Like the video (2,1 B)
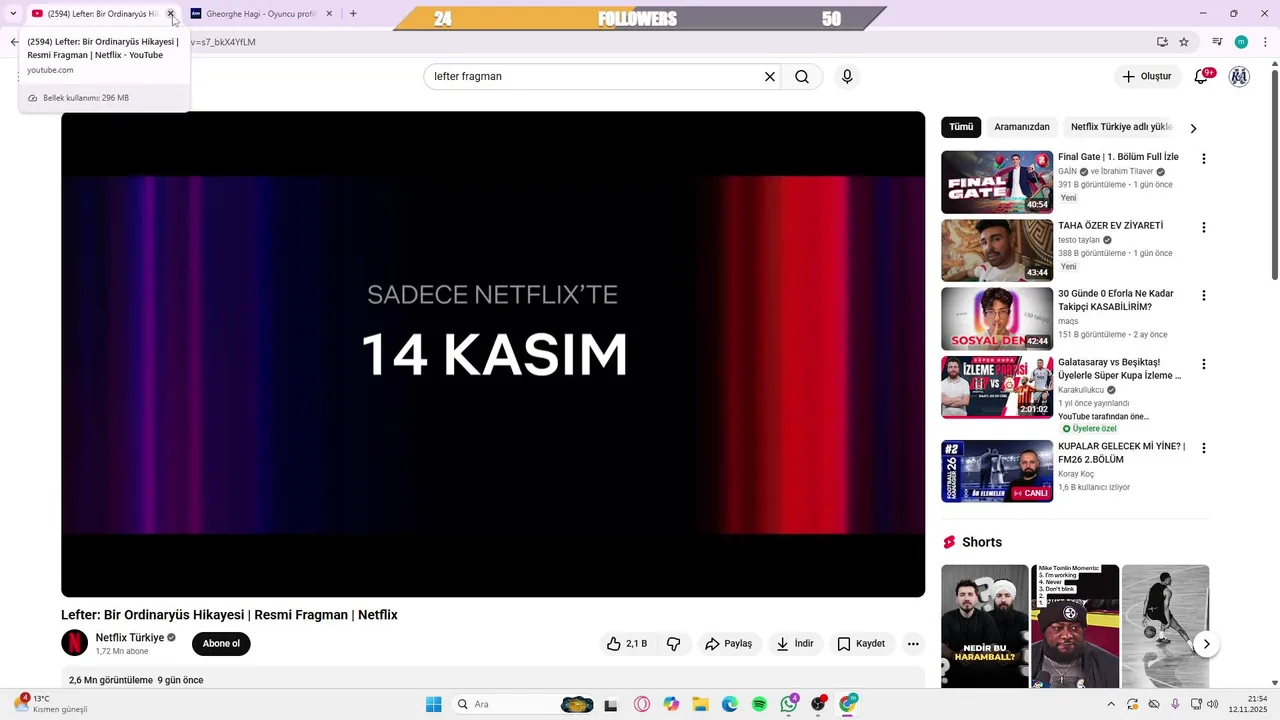Image resolution: width=1280 pixels, height=720 pixels. tap(627, 644)
